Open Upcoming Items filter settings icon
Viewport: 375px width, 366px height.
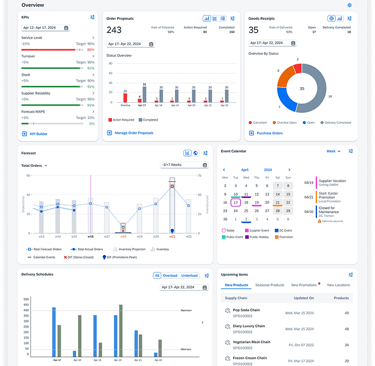pos(351,275)
